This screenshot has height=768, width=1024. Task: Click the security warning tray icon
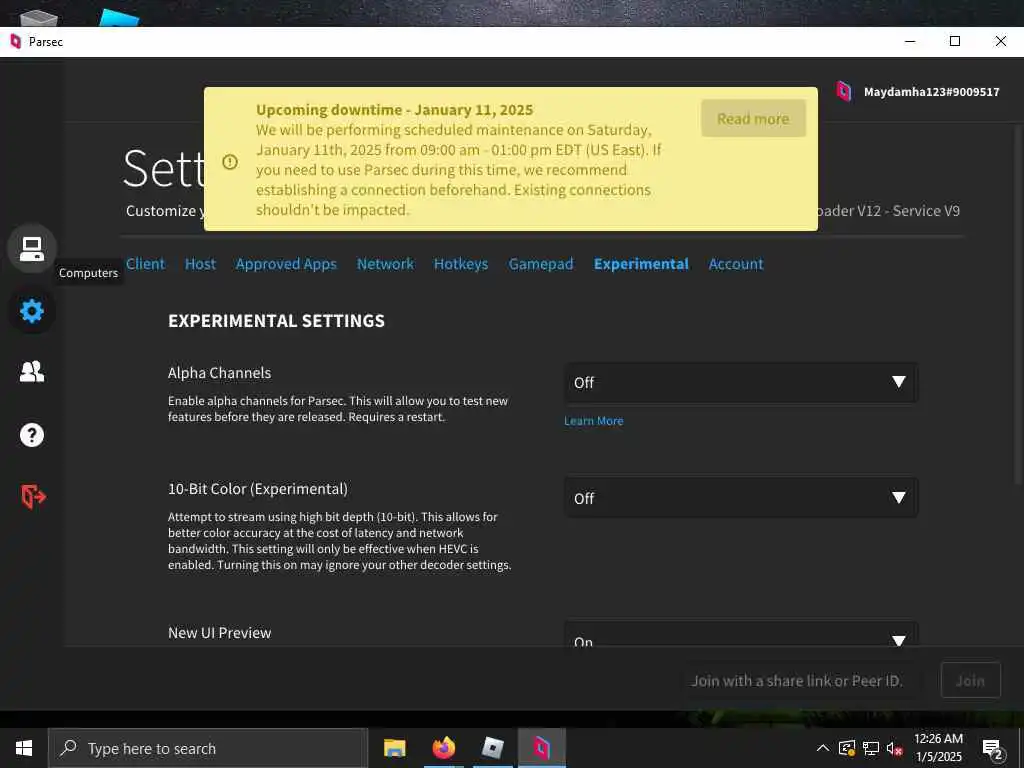[847, 748]
